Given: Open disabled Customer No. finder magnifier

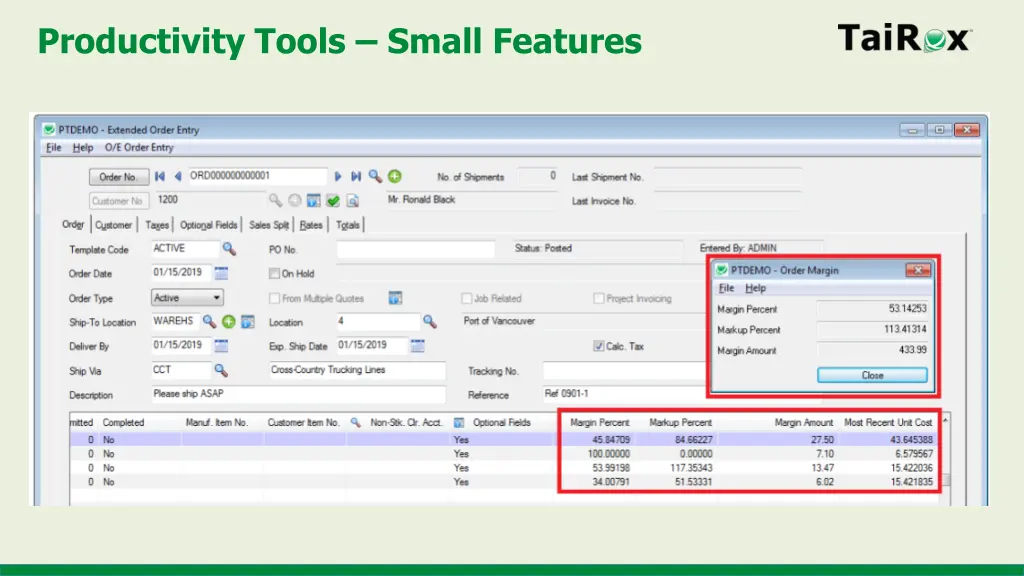Looking at the screenshot, I should [x=276, y=200].
